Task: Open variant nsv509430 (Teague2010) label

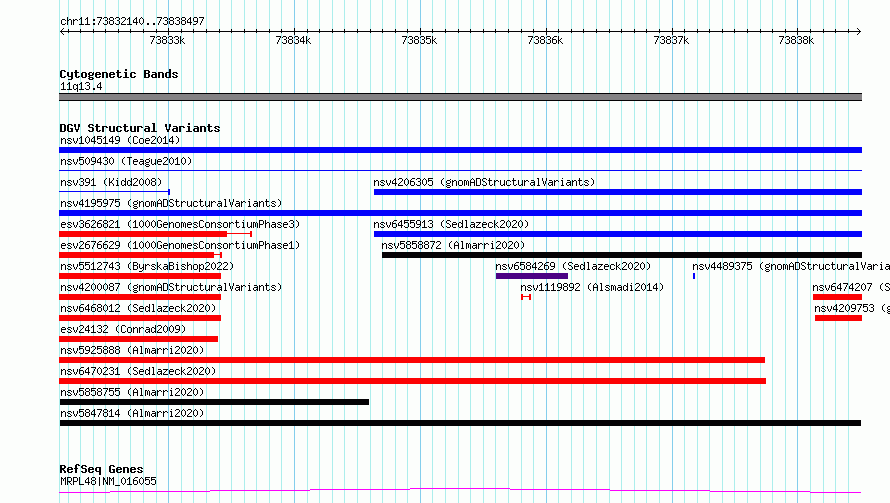Action: tap(126, 161)
